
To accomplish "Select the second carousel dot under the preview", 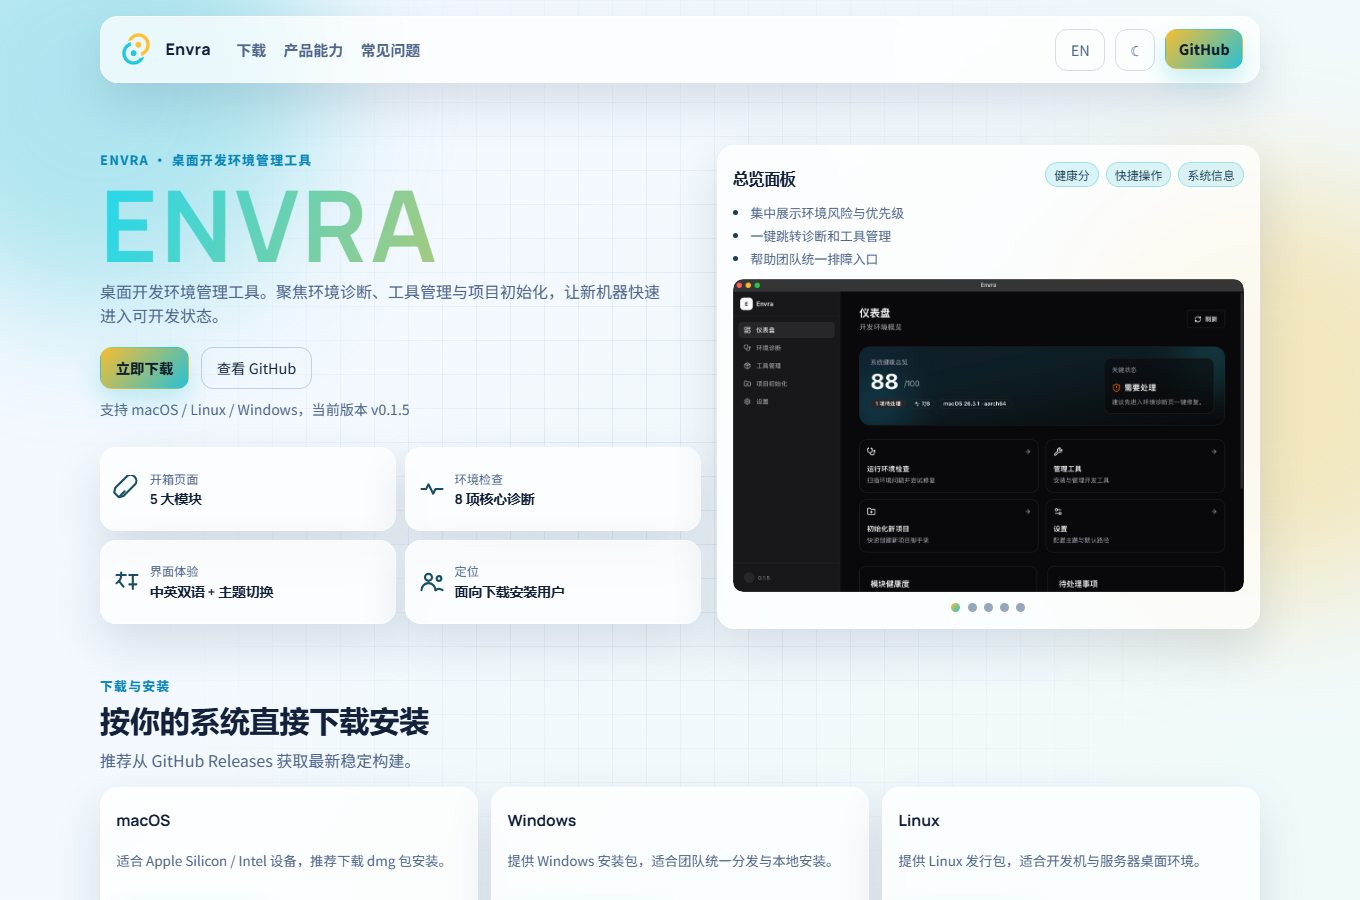I will [972, 607].
